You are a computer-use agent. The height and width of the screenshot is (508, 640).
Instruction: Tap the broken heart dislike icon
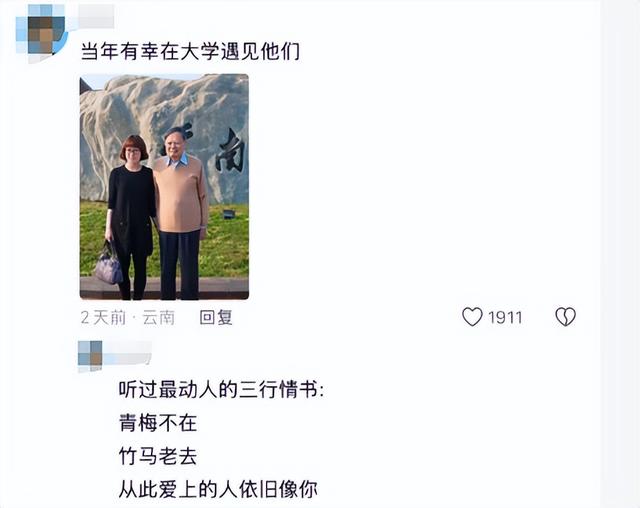click(565, 317)
